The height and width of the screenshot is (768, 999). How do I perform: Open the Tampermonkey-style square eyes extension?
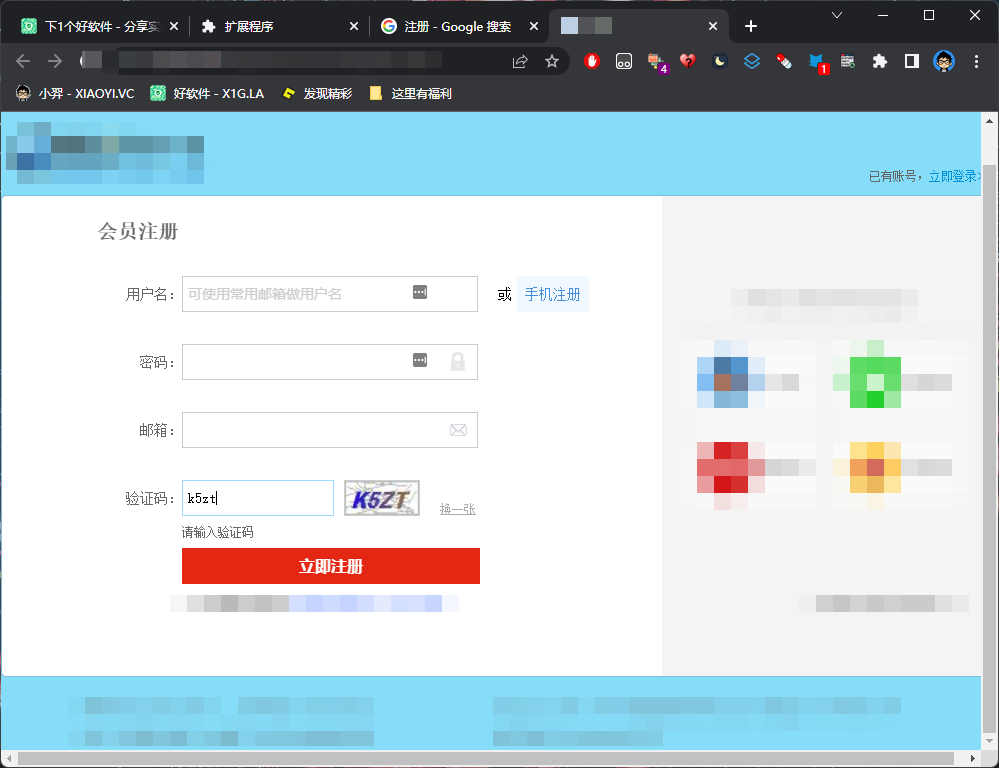[x=624, y=61]
